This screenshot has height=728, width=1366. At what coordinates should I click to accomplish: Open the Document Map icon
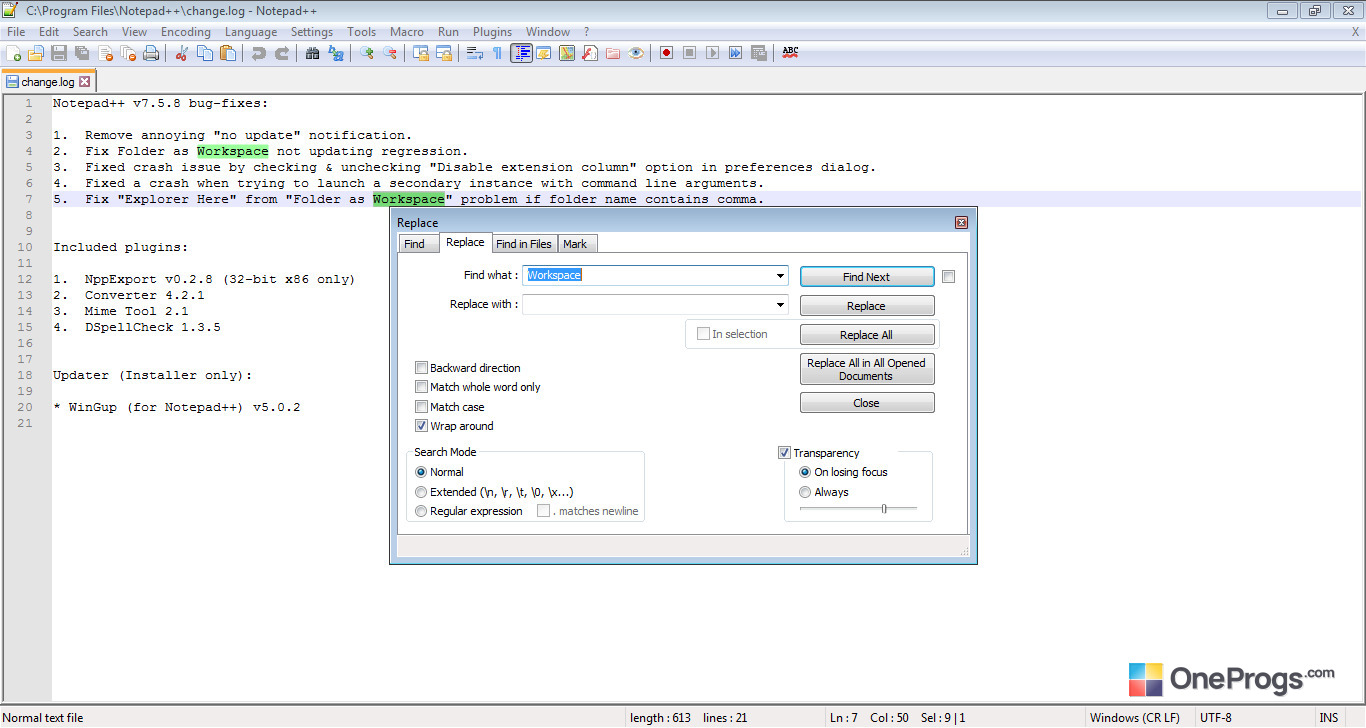point(567,53)
